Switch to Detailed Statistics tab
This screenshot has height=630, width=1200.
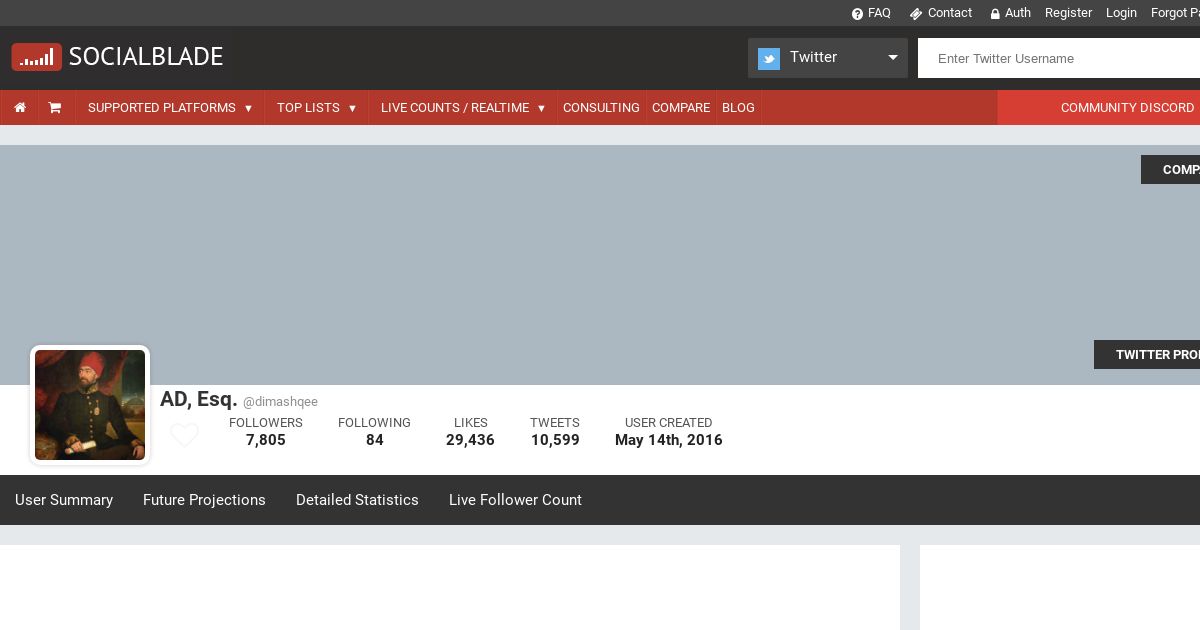pyautogui.click(x=357, y=500)
